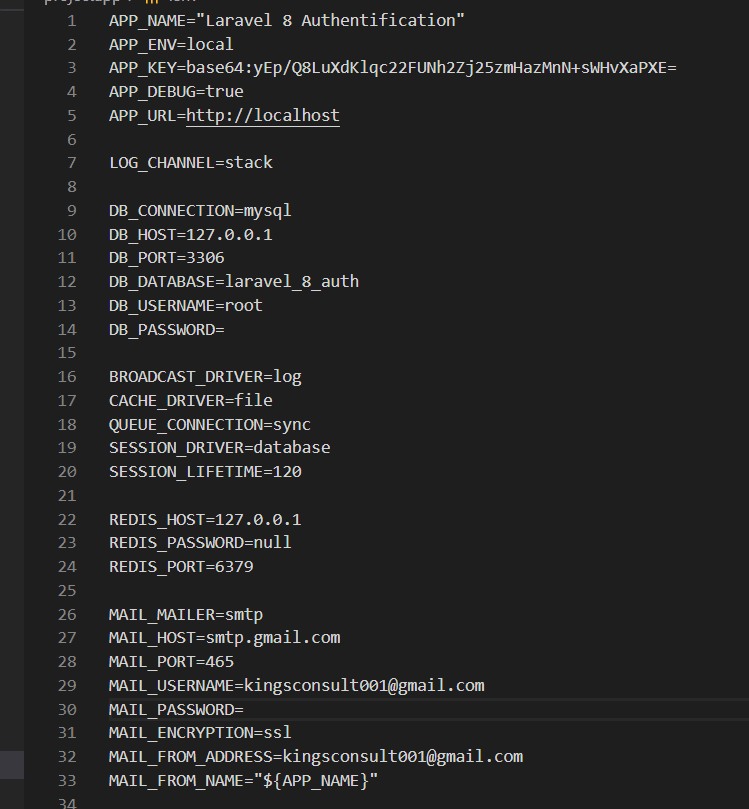Click MAIL_MAILER=smtp text
Viewport: 749px width, 809px height.
tap(186, 614)
